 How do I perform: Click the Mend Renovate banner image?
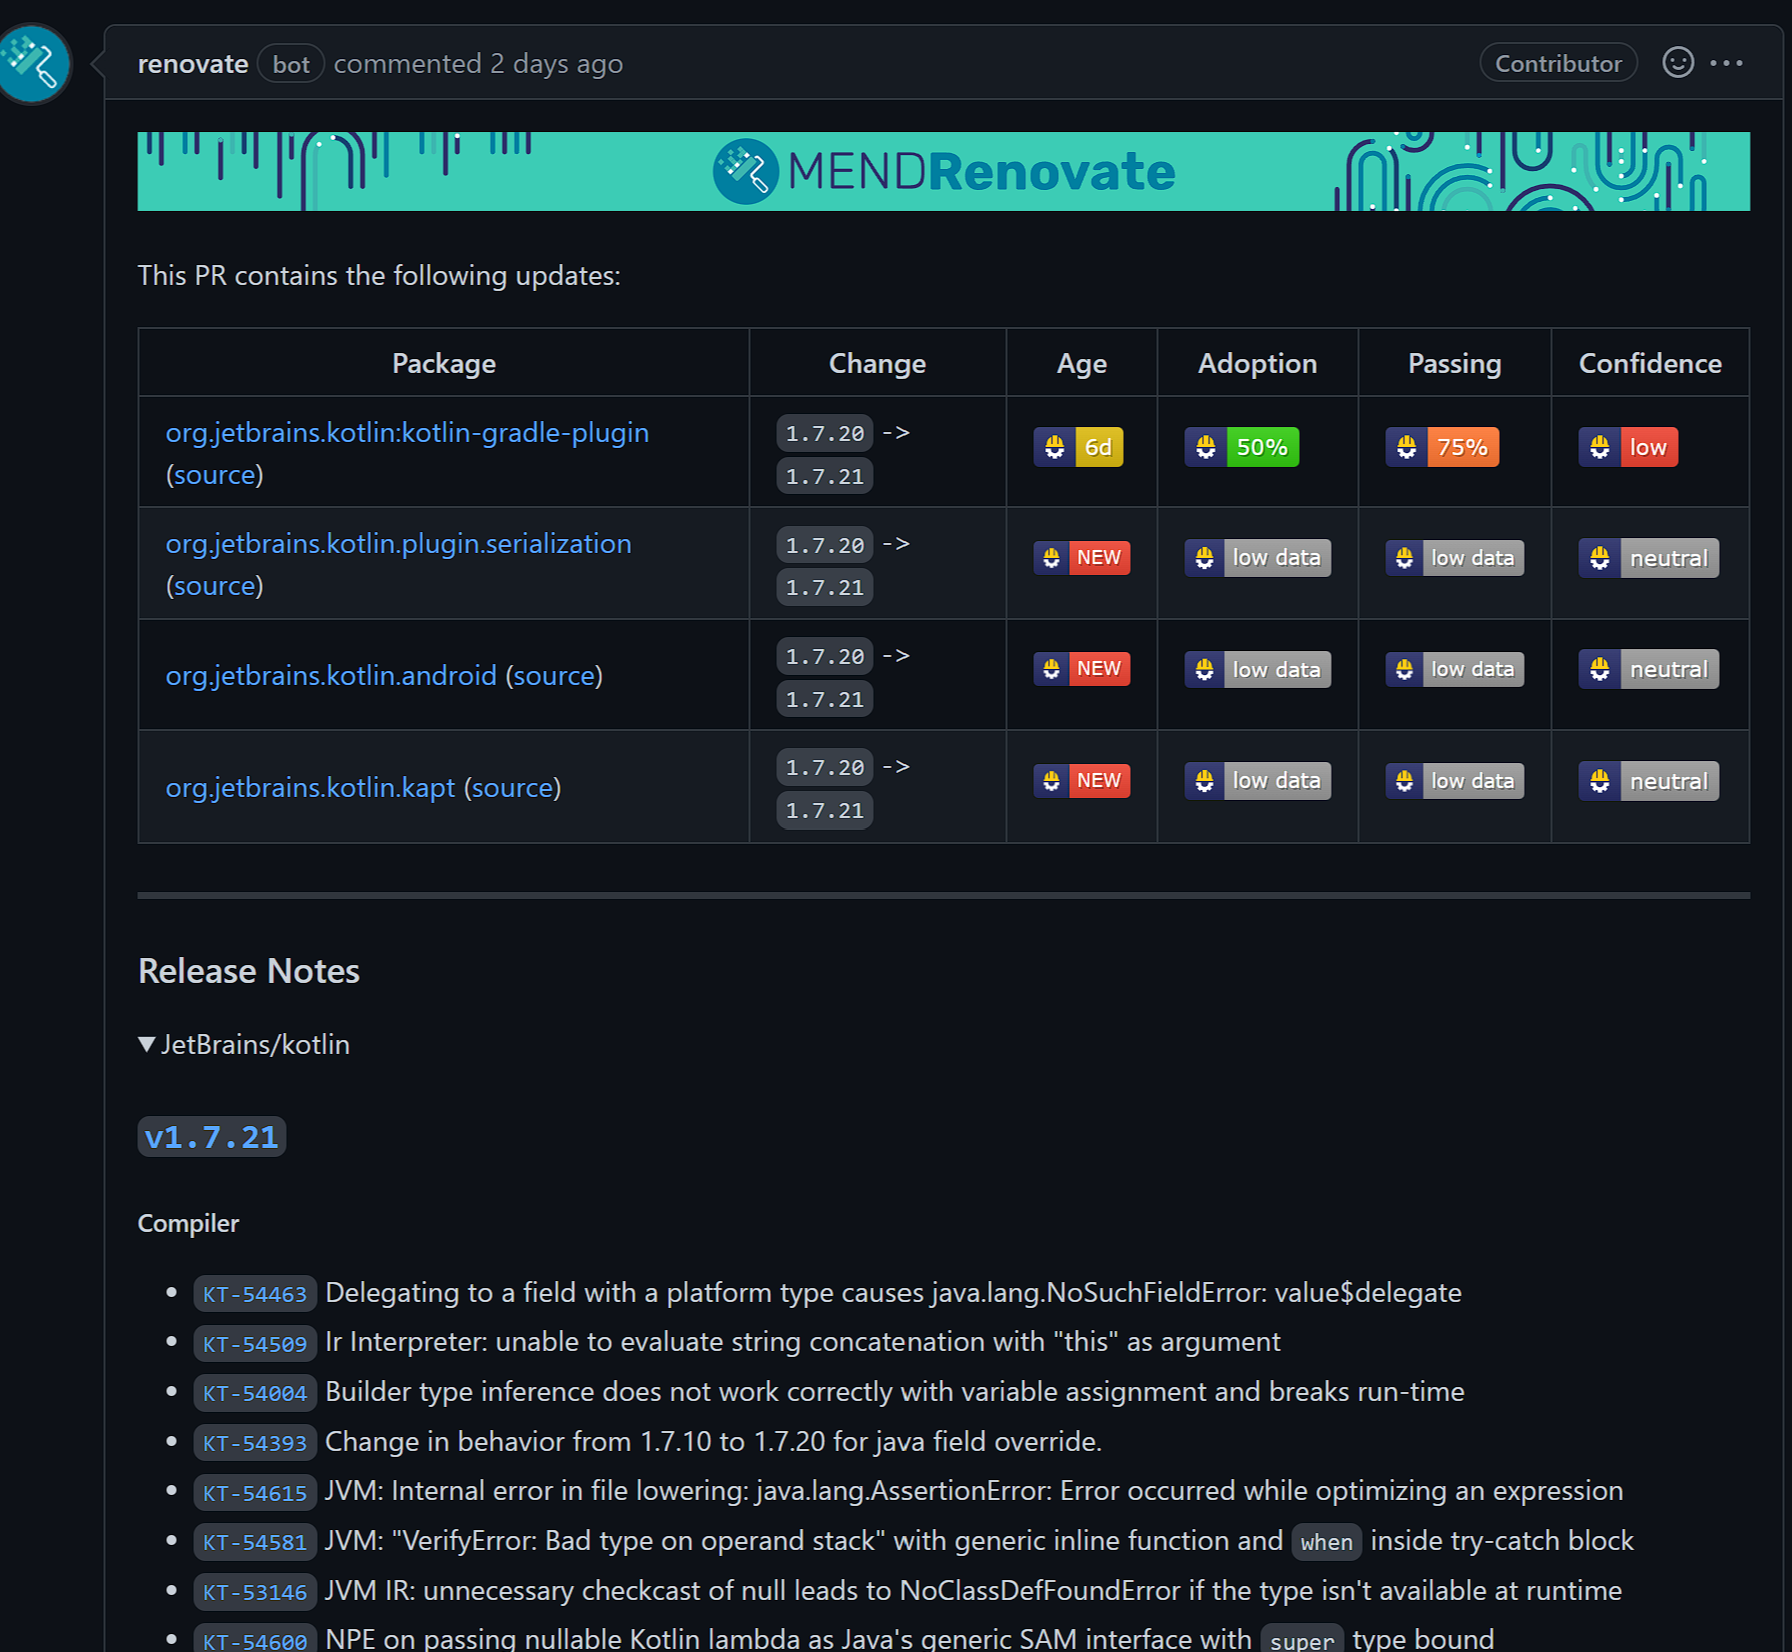tap(943, 171)
